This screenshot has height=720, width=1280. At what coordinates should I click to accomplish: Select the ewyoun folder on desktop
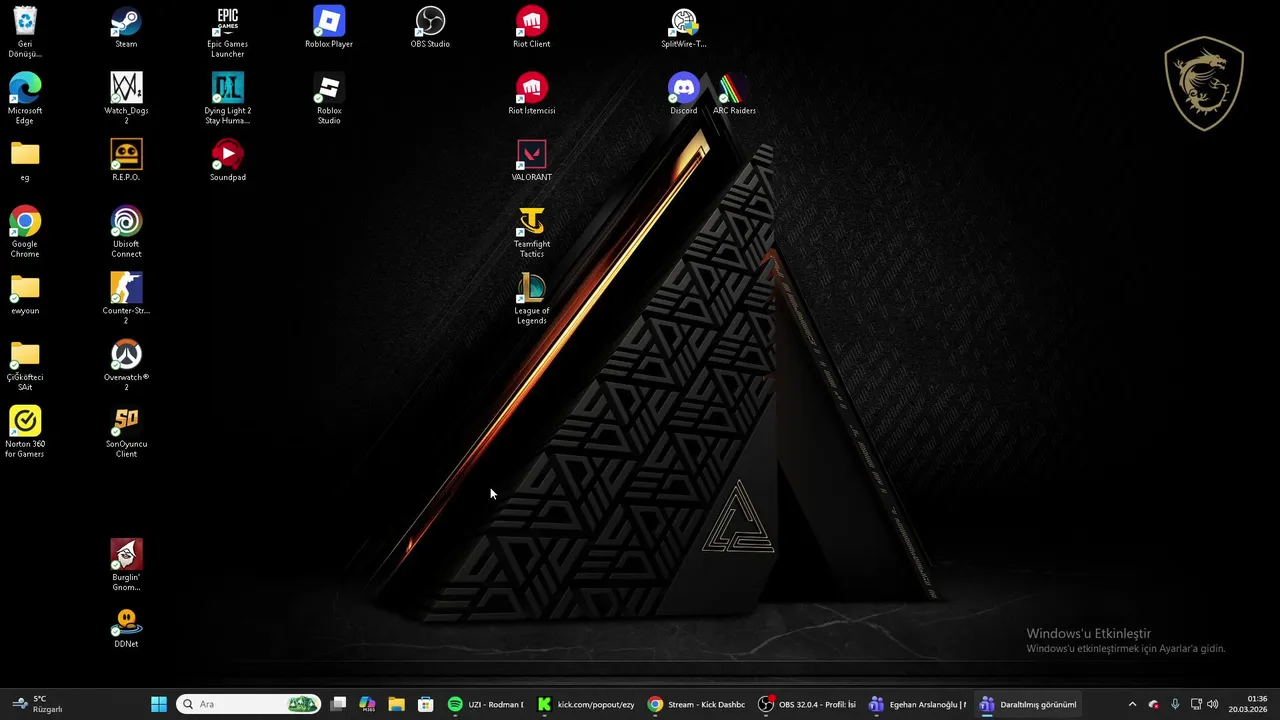click(25, 293)
